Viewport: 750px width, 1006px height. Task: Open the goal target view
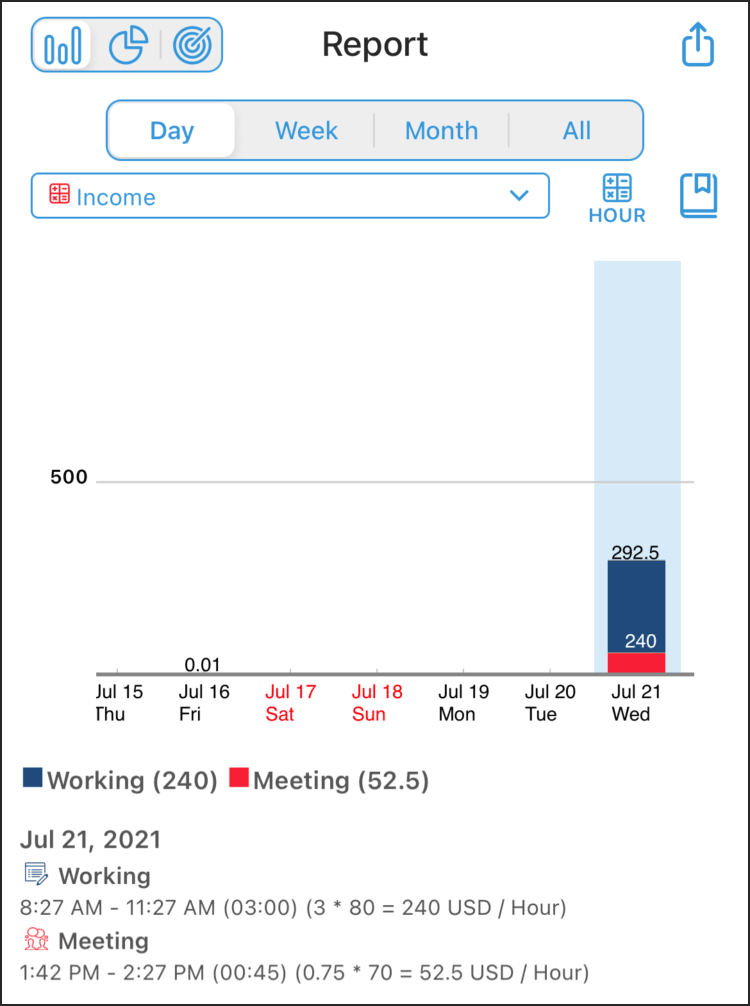point(192,46)
